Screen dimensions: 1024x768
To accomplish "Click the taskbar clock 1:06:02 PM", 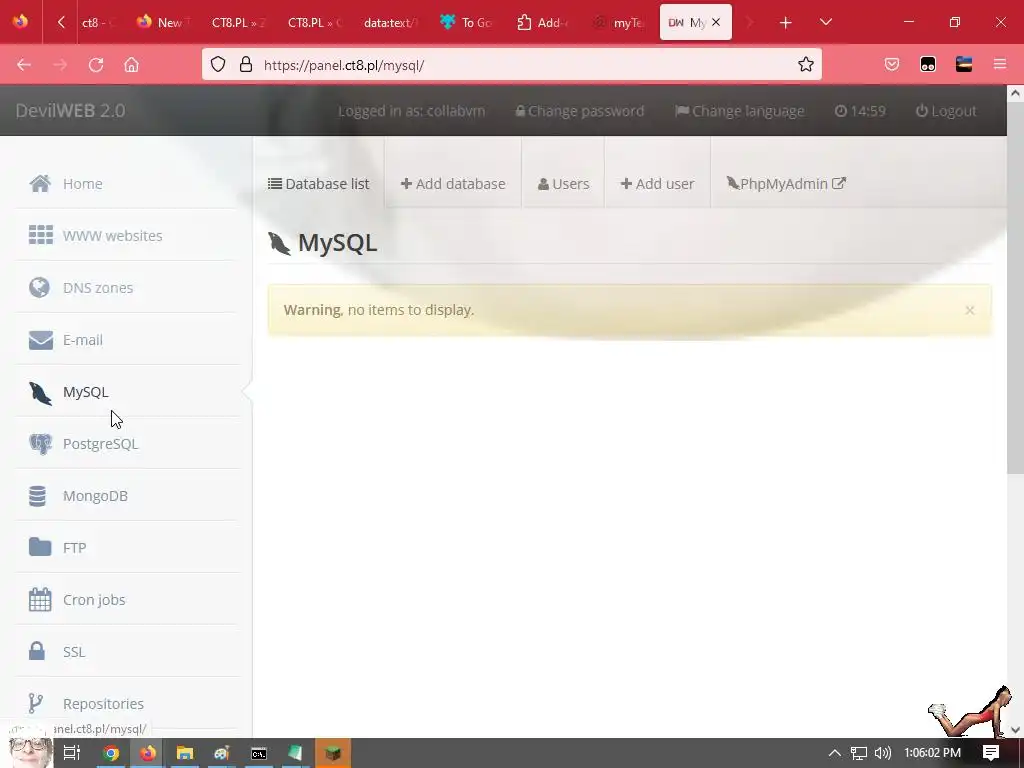I will 933,753.
